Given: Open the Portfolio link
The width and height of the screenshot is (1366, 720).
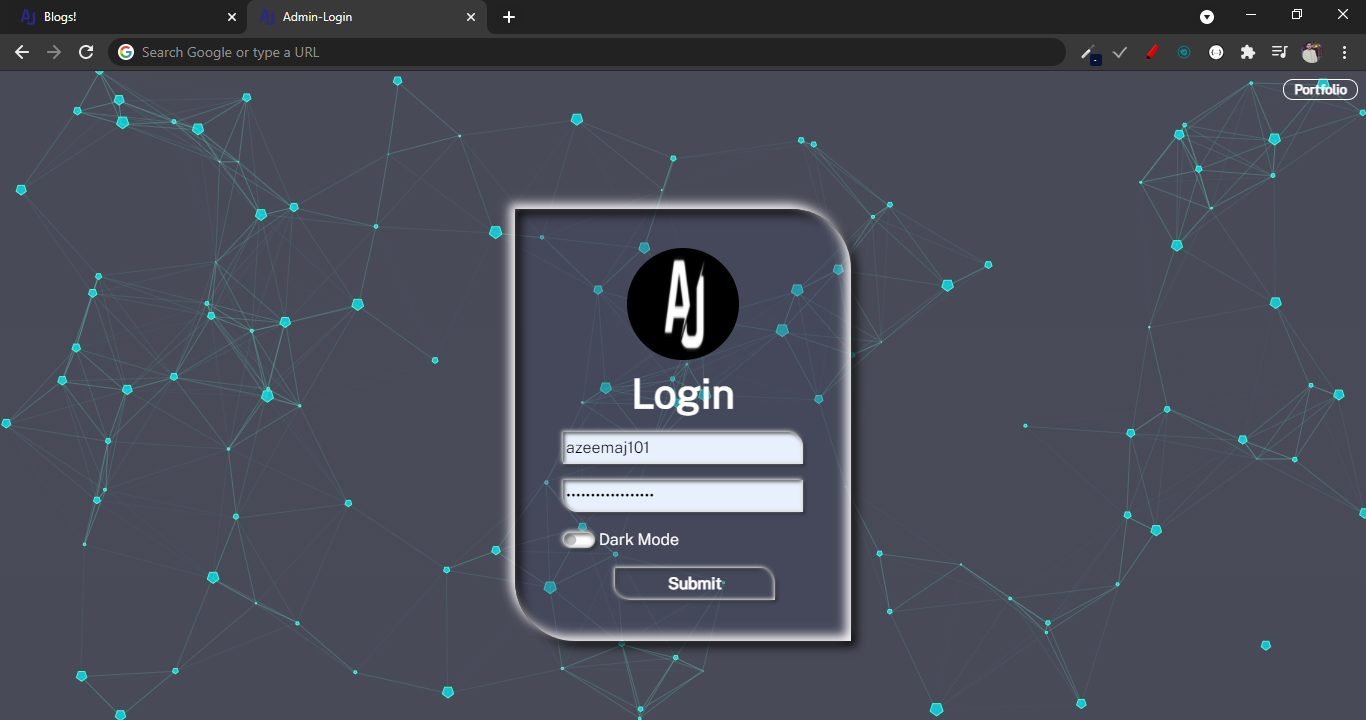Looking at the screenshot, I should [x=1321, y=90].
